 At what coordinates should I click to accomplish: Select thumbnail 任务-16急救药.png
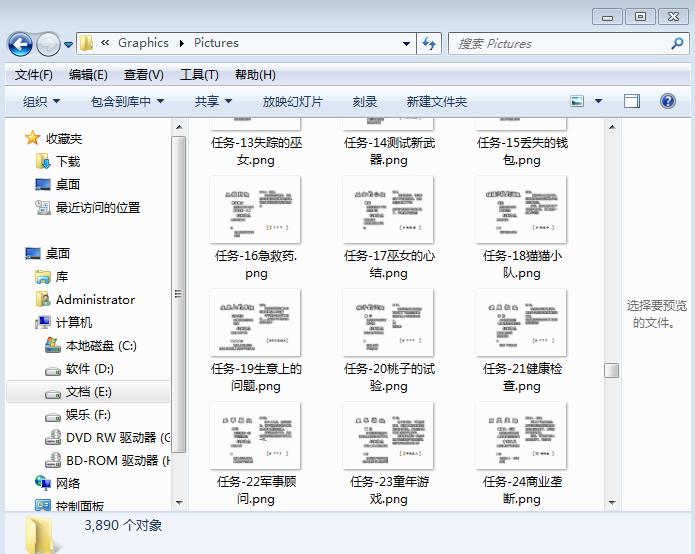(x=256, y=210)
